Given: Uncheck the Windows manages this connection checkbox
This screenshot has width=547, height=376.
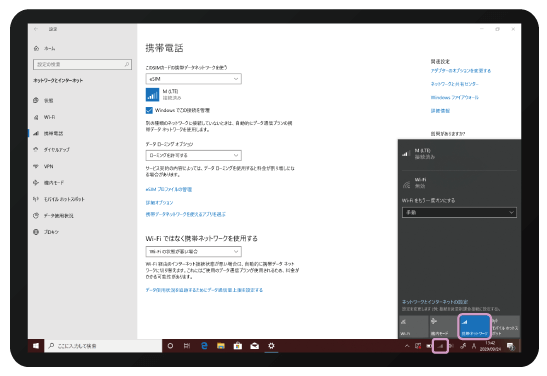Looking at the screenshot, I should pyautogui.click(x=149, y=110).
